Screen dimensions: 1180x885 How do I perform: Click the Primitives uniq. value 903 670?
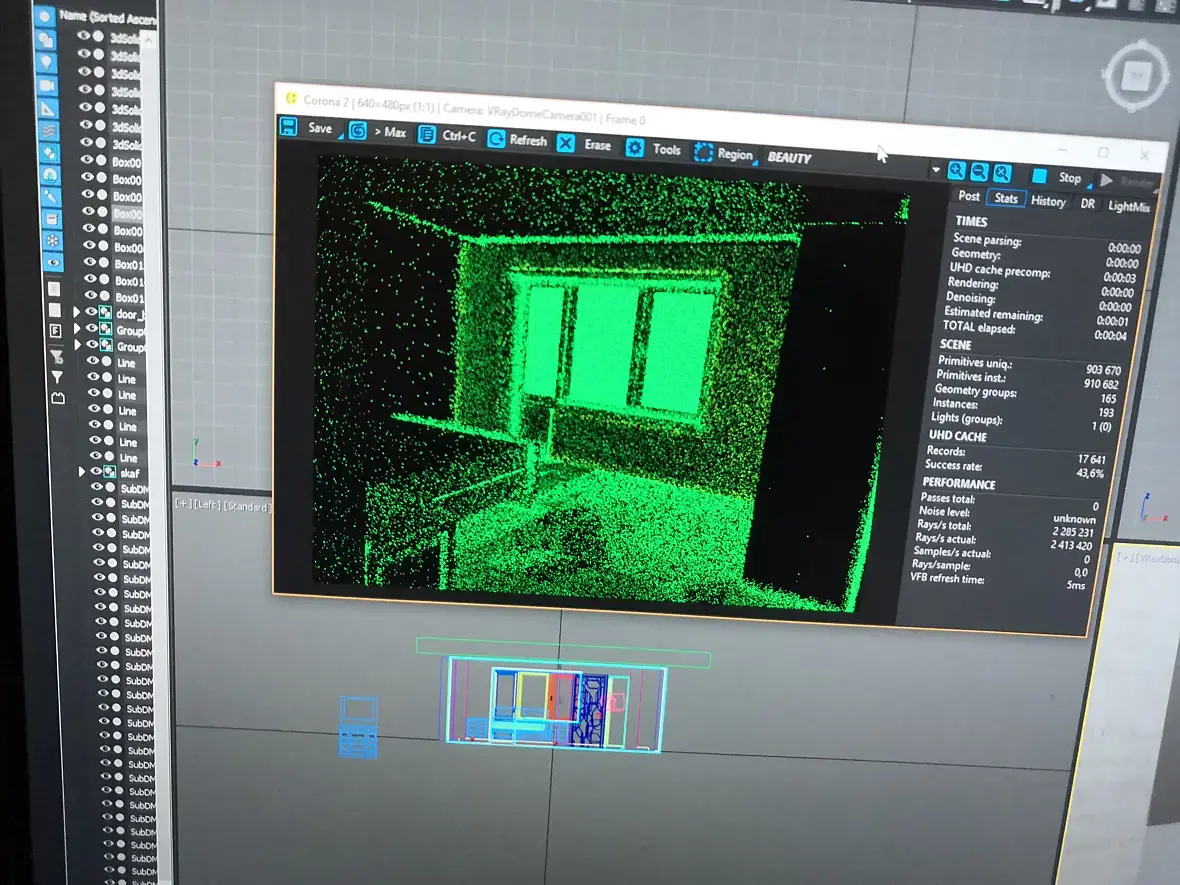(x=1103, y=370)
